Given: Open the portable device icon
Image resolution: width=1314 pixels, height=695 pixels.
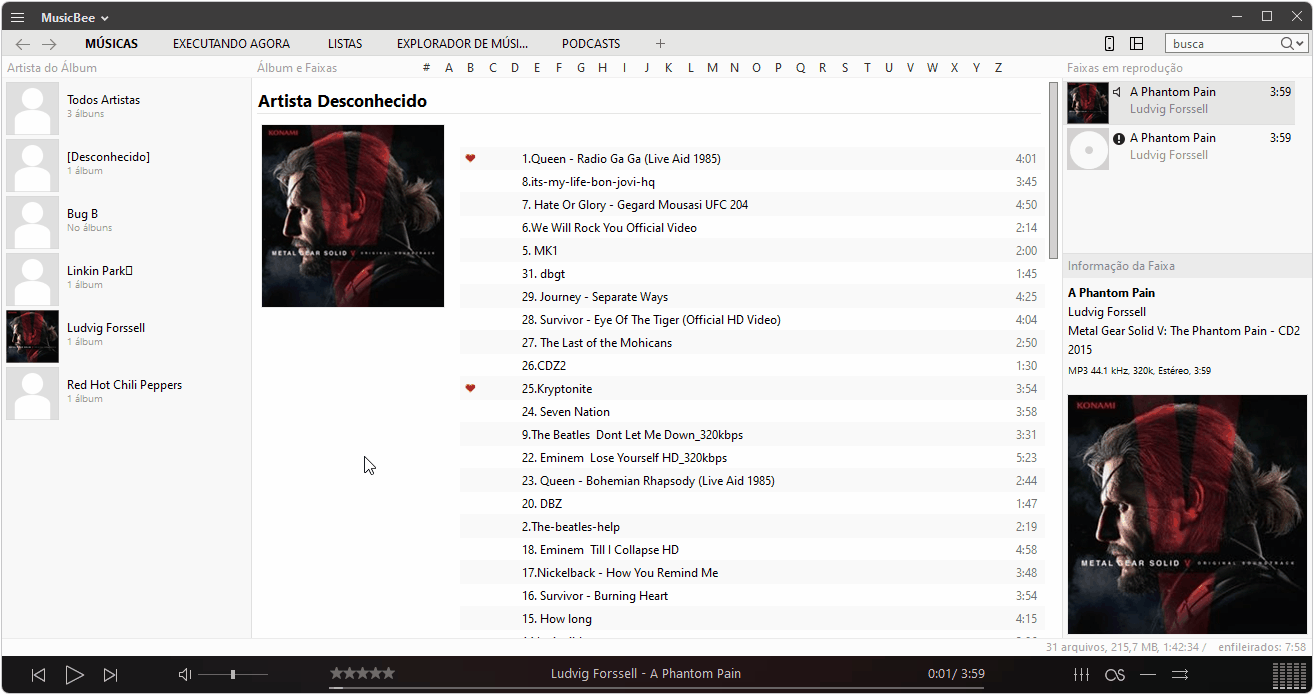Looking at the screenshot, I should [x=1109, y=43].
